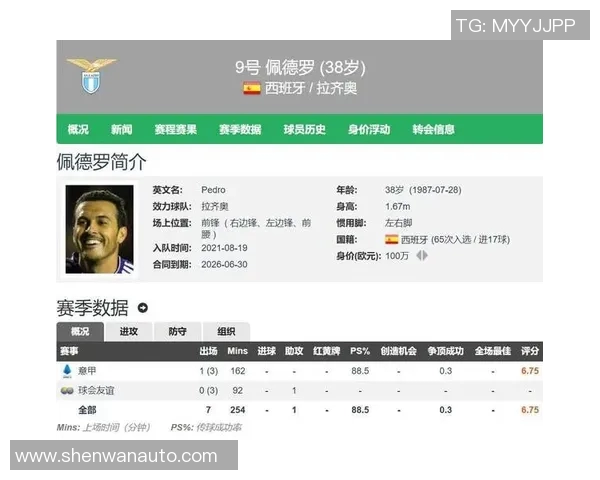This screenshot has height=480, width=600.
Task: Click the 西班牙 / 拉齐奥 header subtitle
Action: coord(311,88)
